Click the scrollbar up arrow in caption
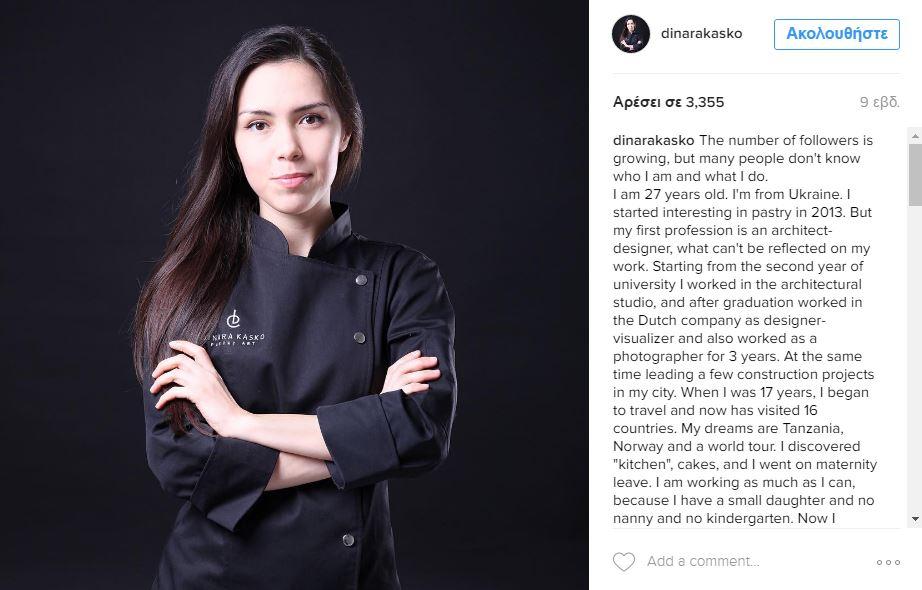This screenshot has width=922, height=590. point(915,136)
